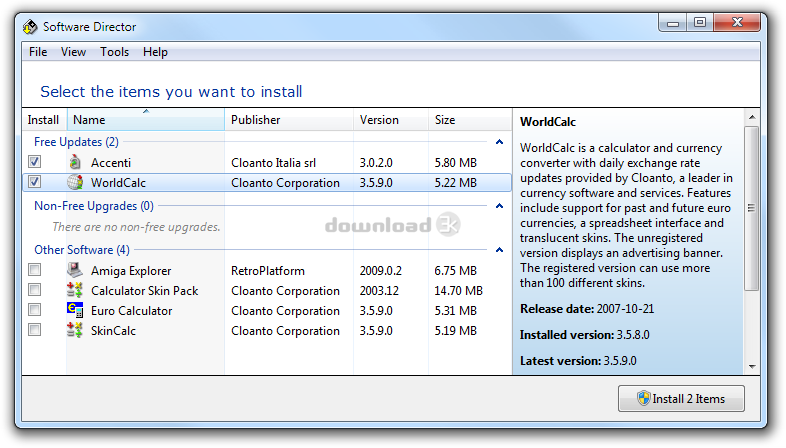The image size is (786, 448).
Task: Click the 5.31 MB size cell
Action: (456, 311)
